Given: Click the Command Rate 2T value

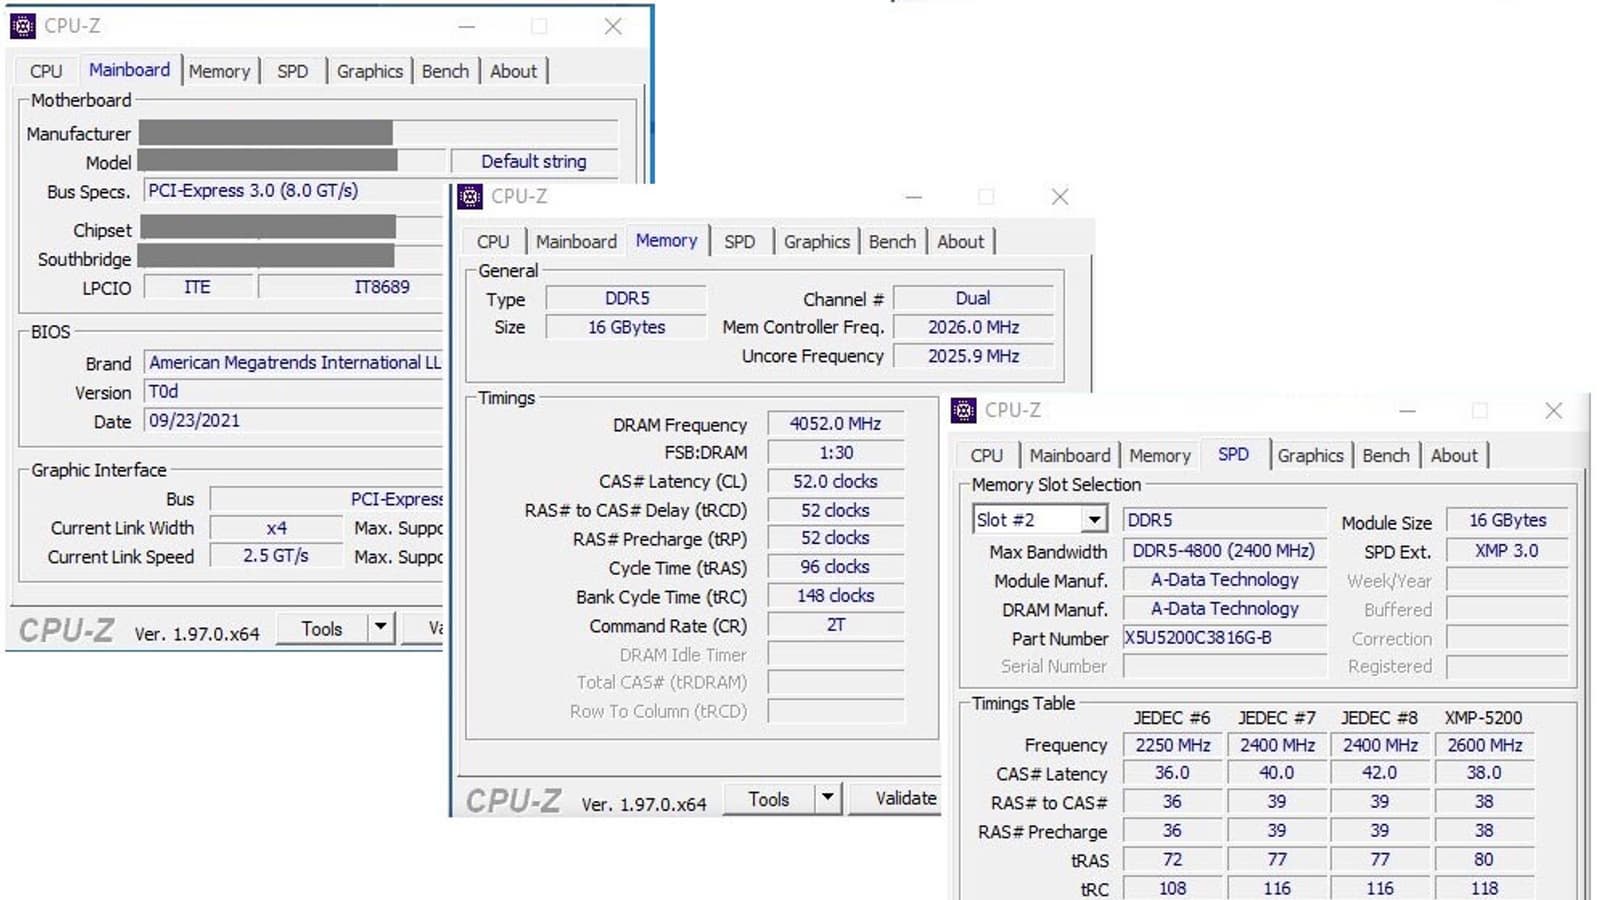Looking at the screenshot, I should click(x=836, y=626).
